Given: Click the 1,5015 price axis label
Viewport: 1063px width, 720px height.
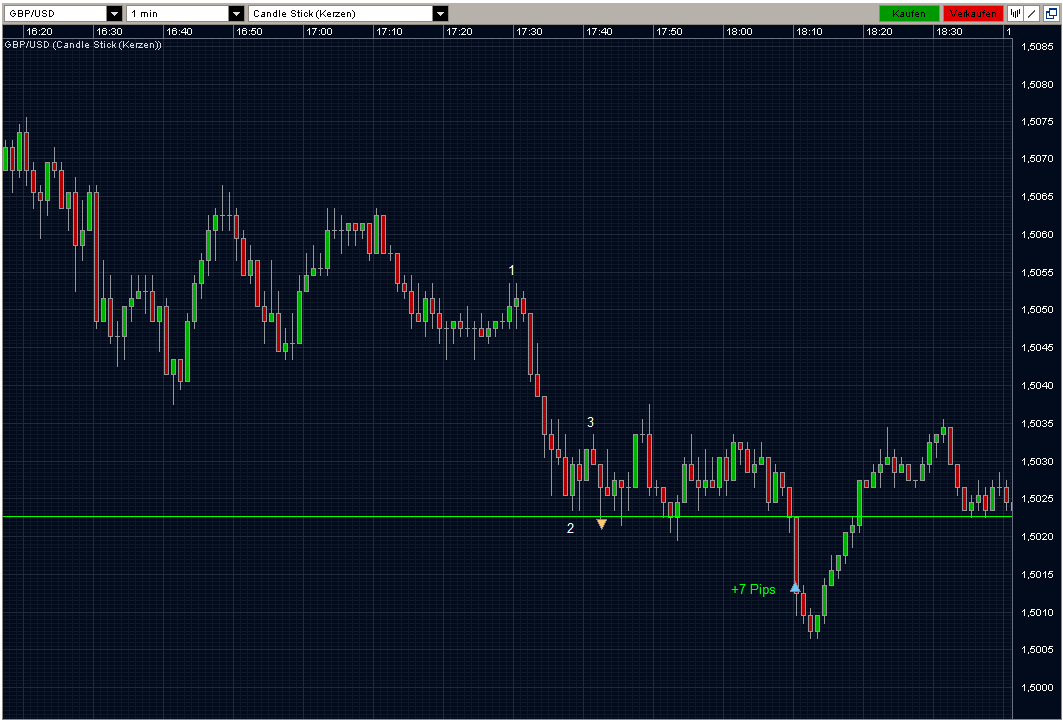Looking at the screenshot, I should [1037, 575].
